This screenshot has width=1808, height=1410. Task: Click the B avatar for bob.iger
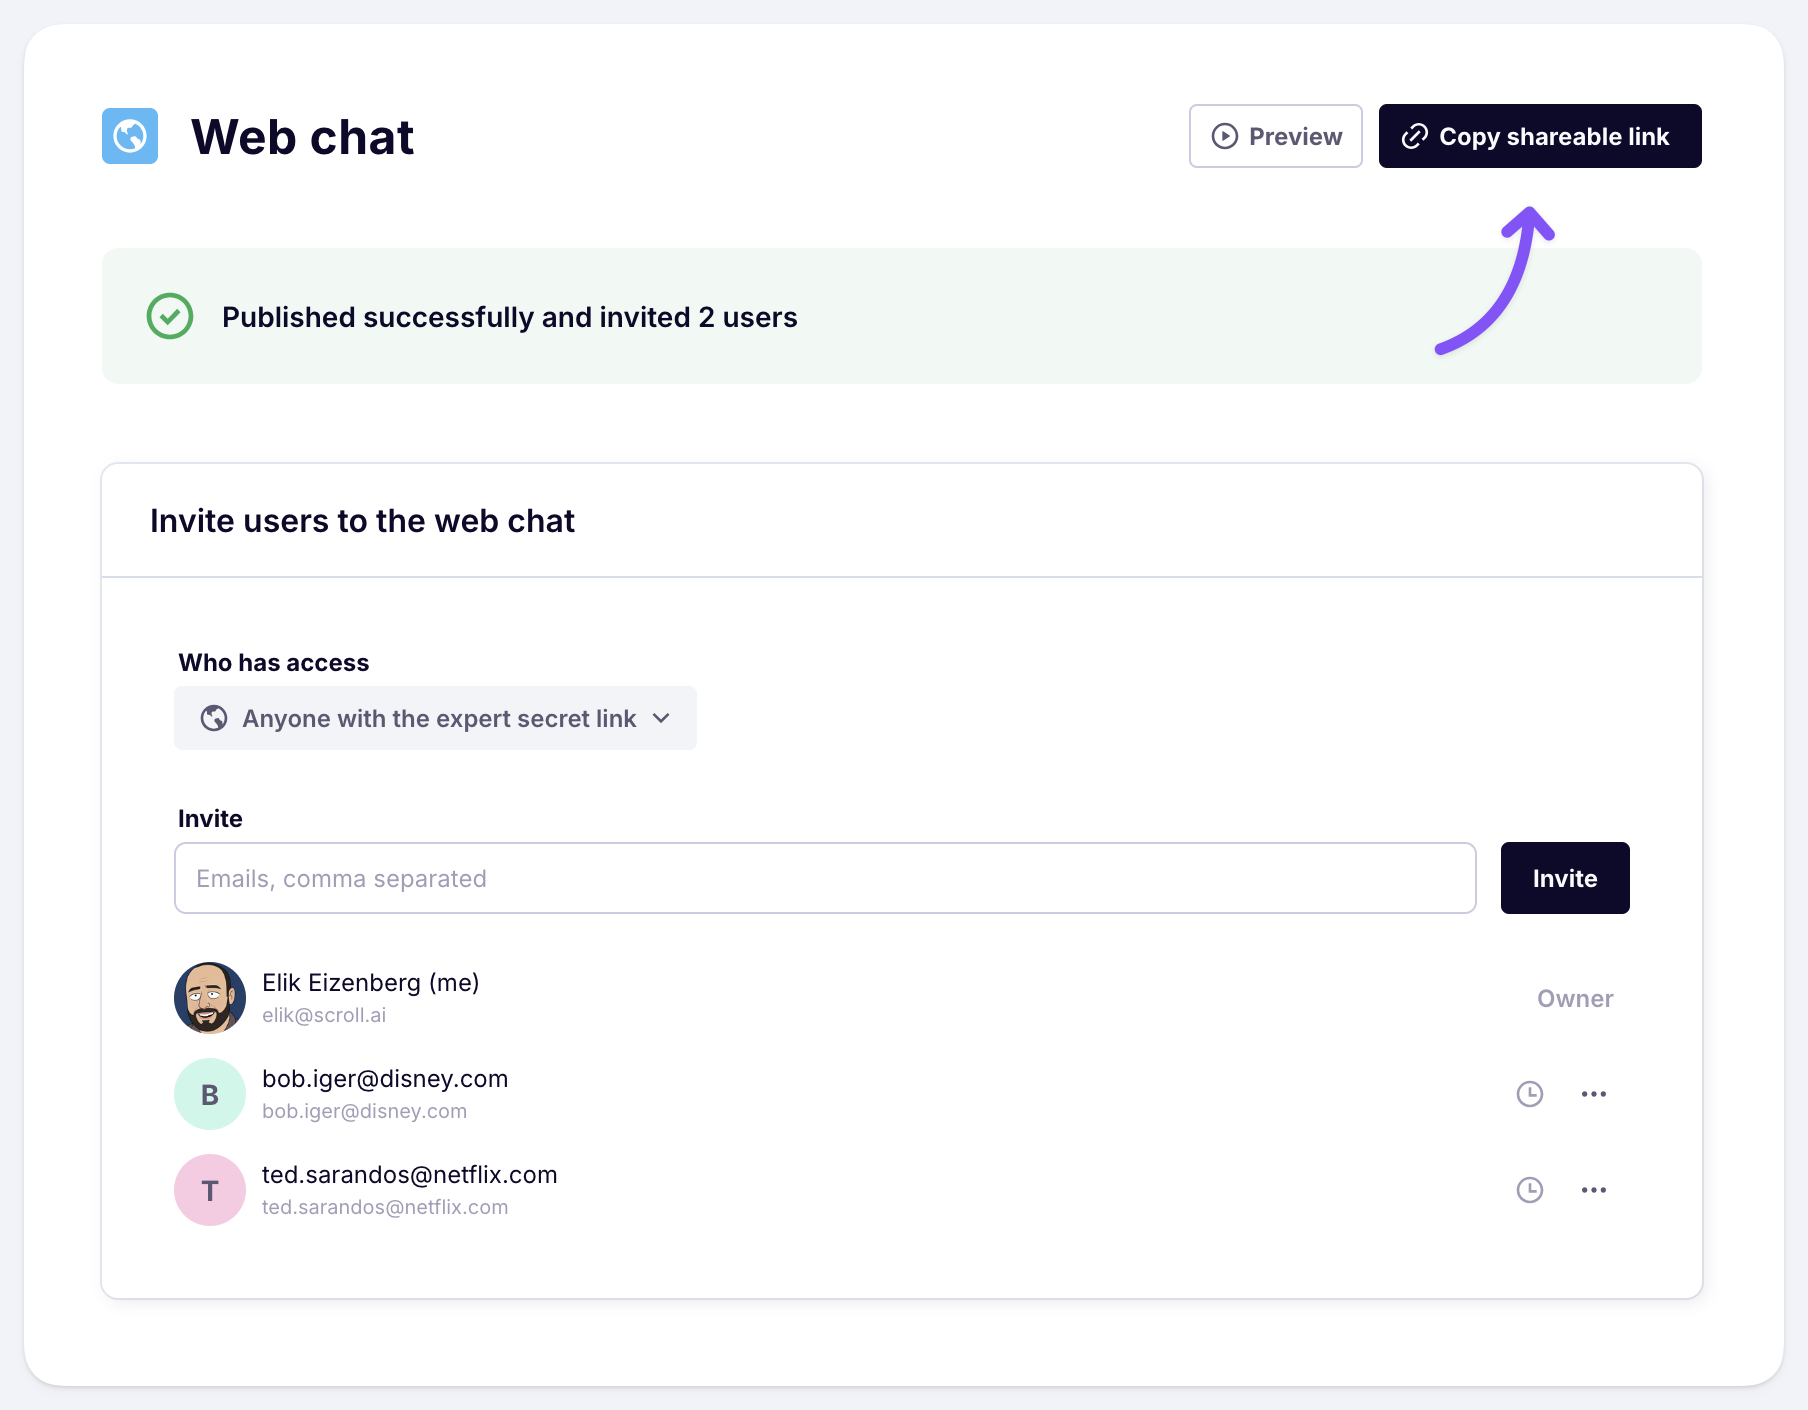click(210, 1094)
